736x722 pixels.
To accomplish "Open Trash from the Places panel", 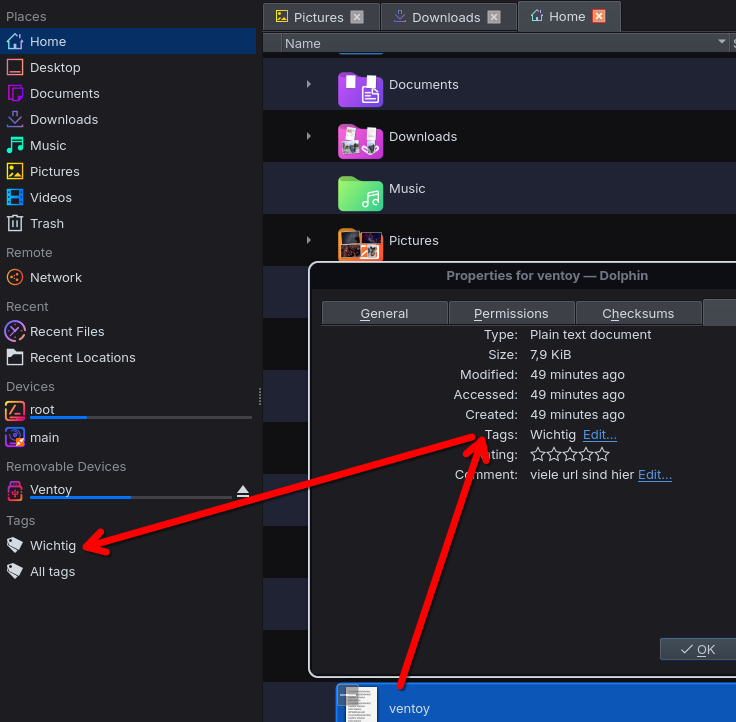I will pos(46,223).
